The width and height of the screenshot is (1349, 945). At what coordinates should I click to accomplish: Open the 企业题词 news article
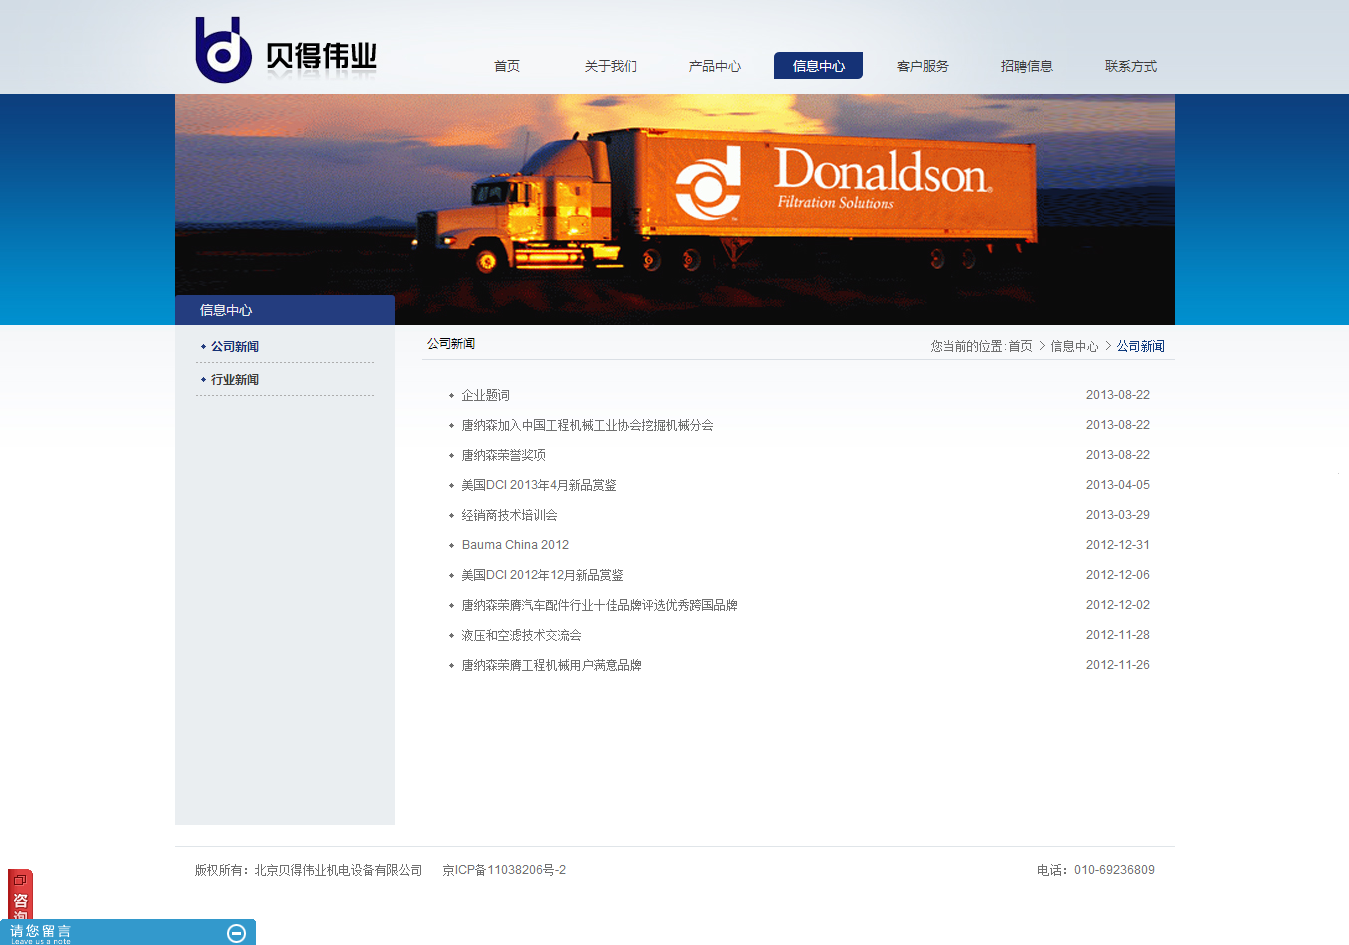click(486, 395)
